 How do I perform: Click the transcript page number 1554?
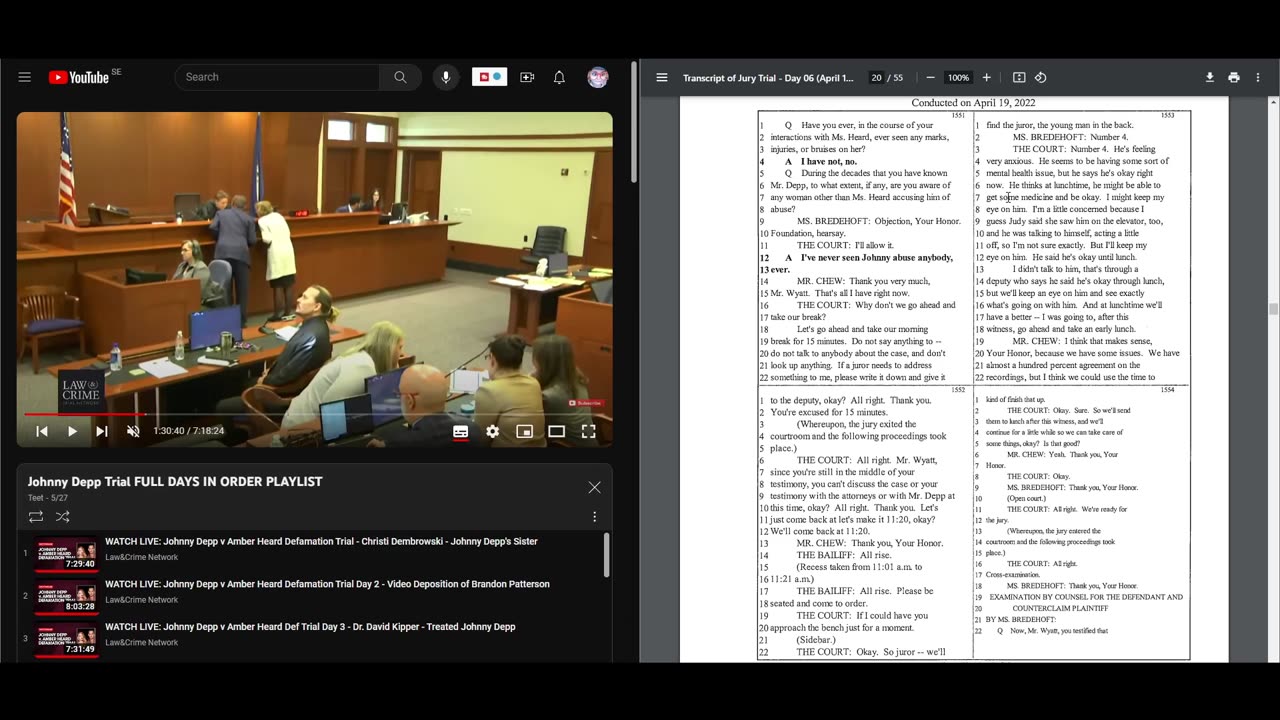tap(1168, 390)
